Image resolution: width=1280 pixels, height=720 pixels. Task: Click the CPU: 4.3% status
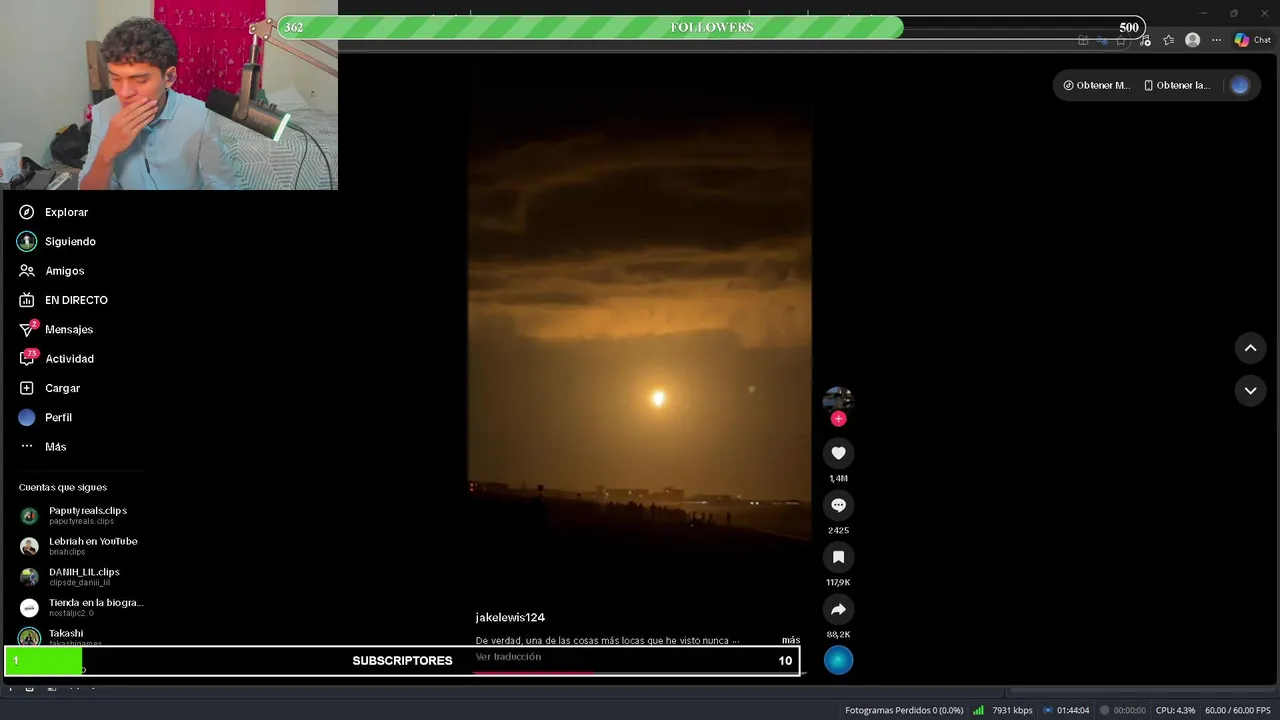point(1175,710)
